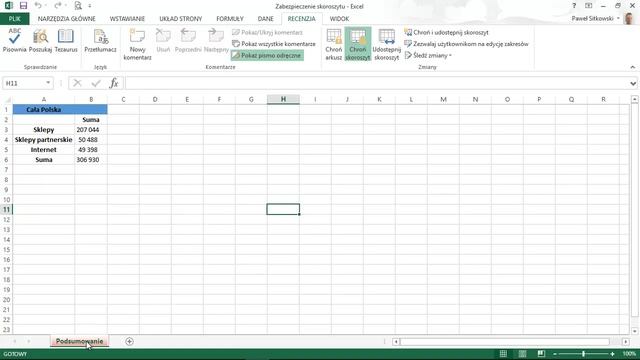This screenshot has height=360, width=640.
Task: Open the Śledź zmiany dropdown
Action: [x=428, y=55]
